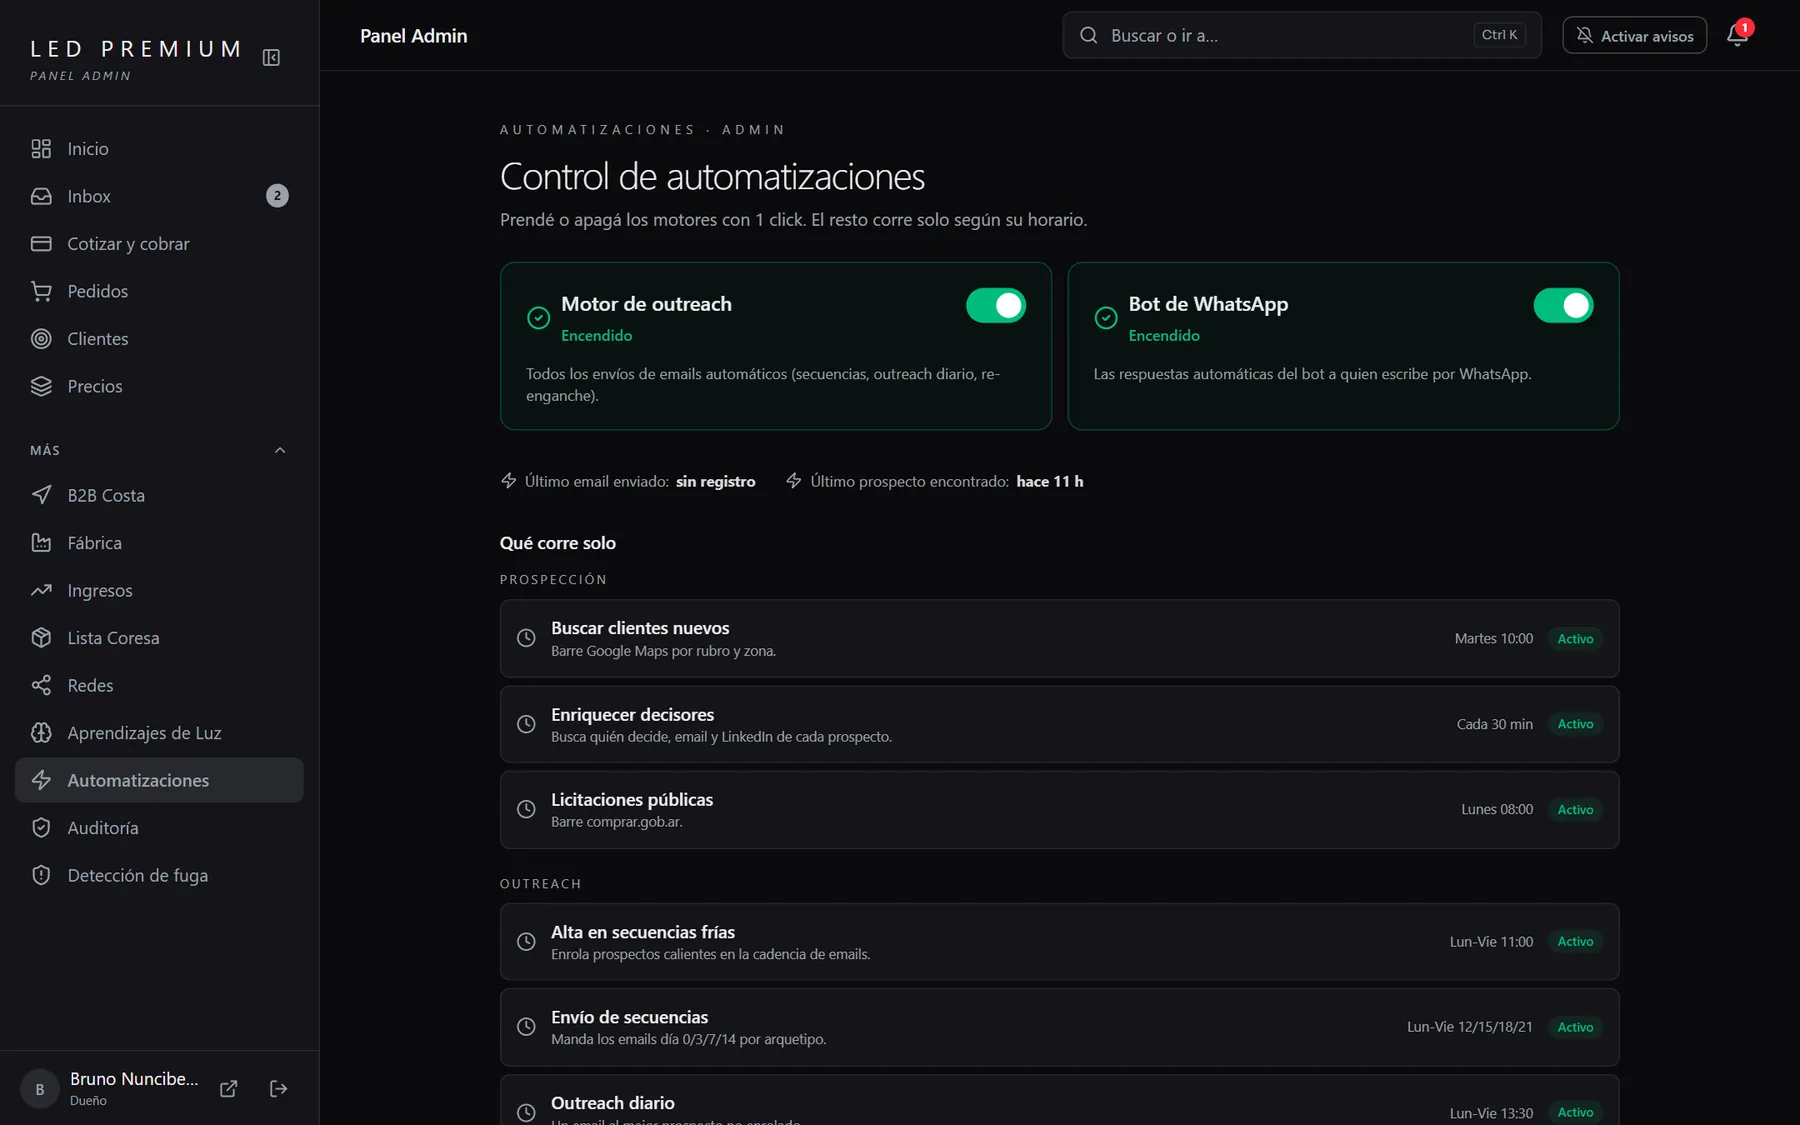Focus the Buscar o ir a search field

(x=1301, y=35)
